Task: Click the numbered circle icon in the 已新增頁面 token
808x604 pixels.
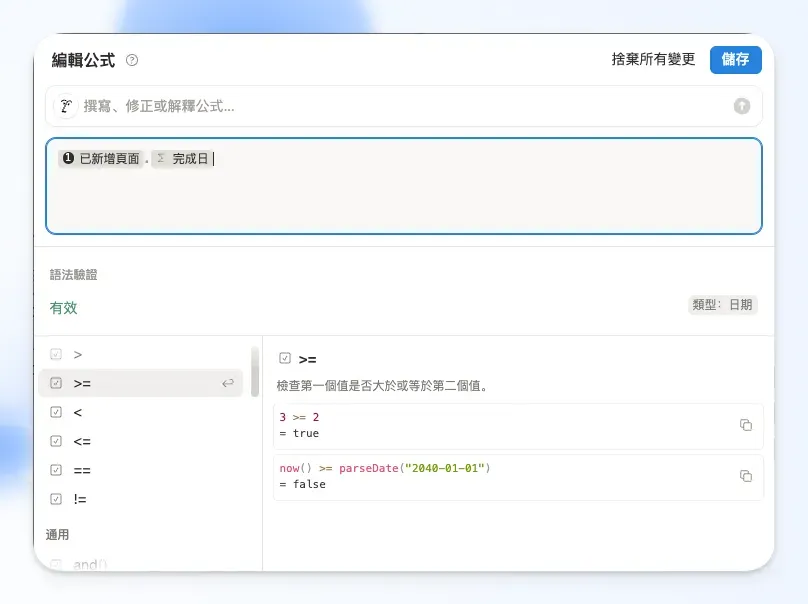Action: tap(68, 158)
